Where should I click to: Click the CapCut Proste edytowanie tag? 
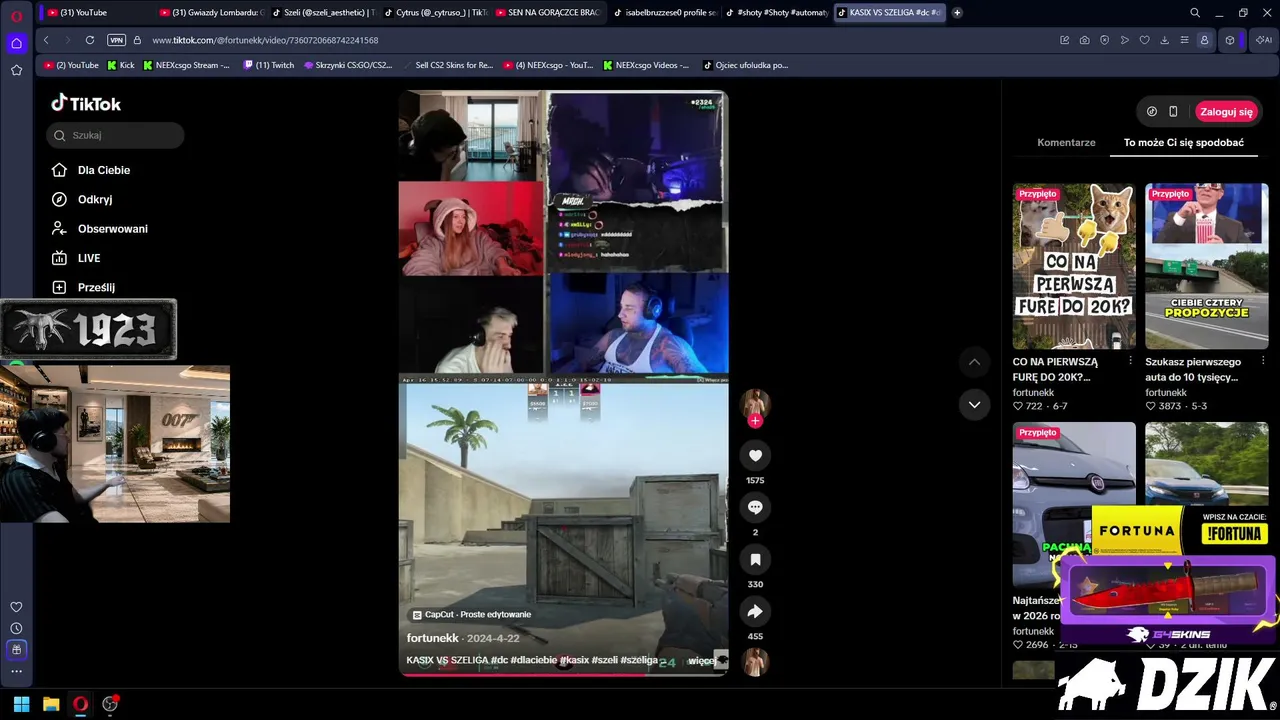coord(472,615)
